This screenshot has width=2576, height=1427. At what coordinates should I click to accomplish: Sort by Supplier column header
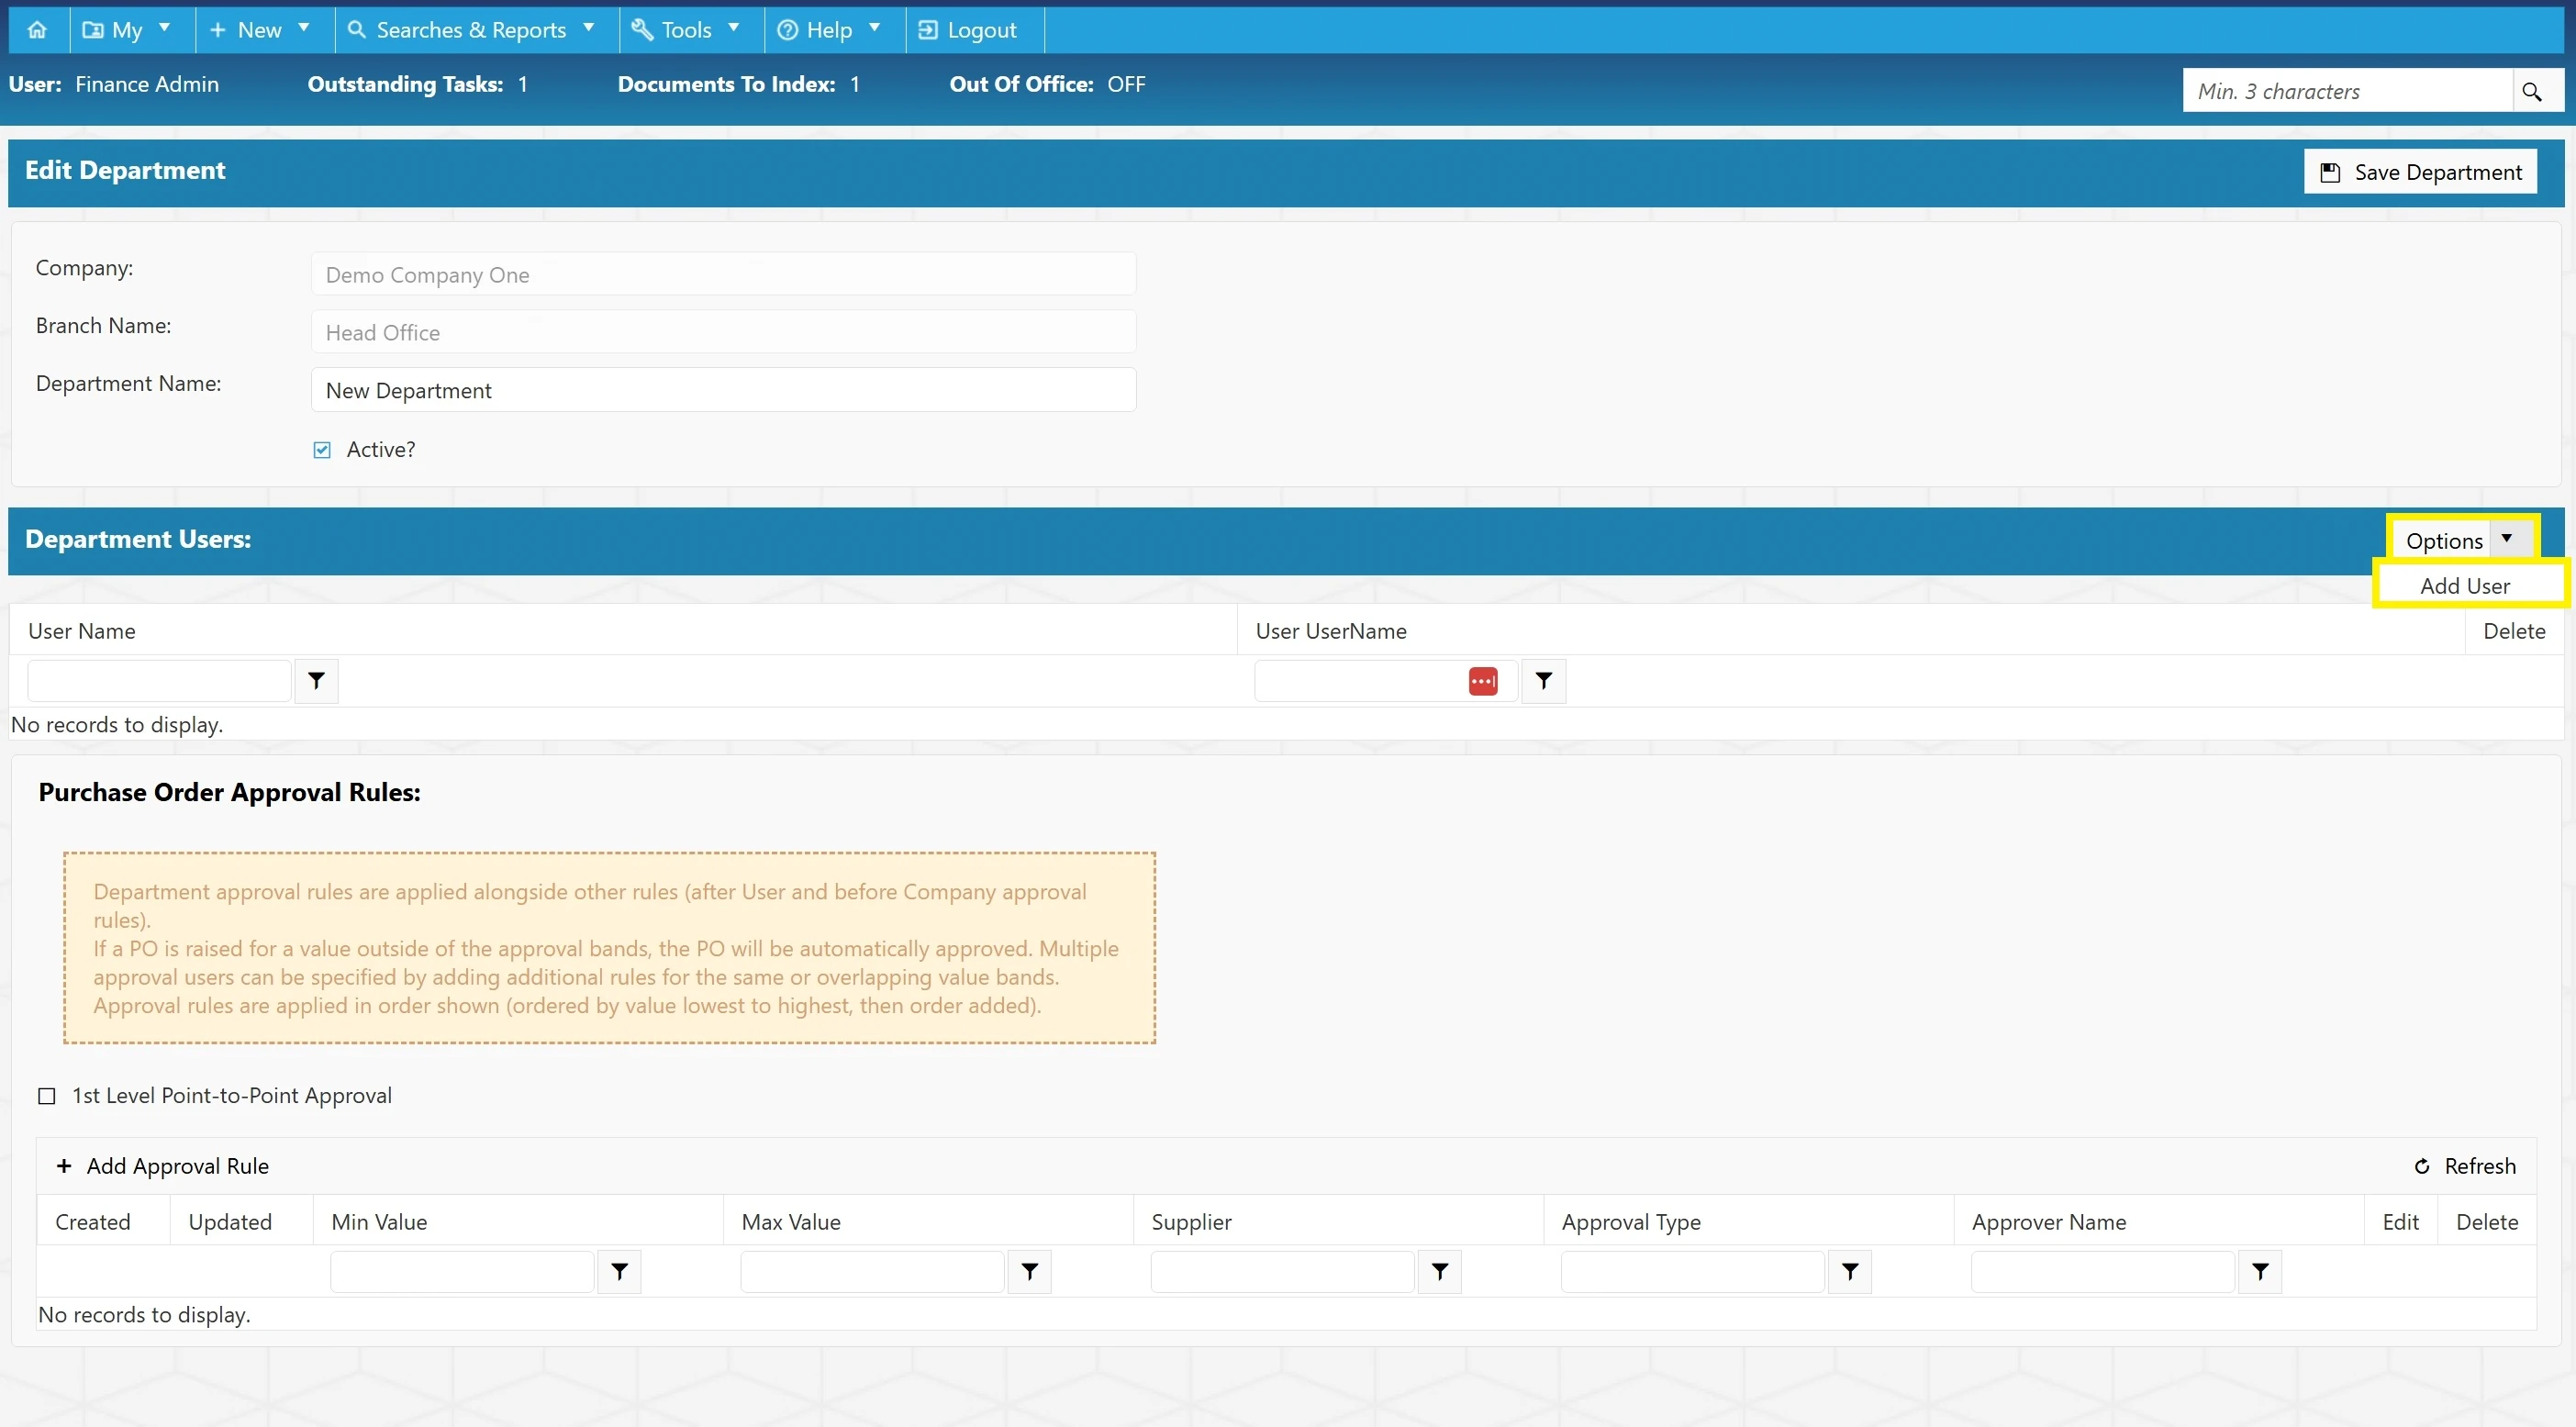point(1191,1222)
